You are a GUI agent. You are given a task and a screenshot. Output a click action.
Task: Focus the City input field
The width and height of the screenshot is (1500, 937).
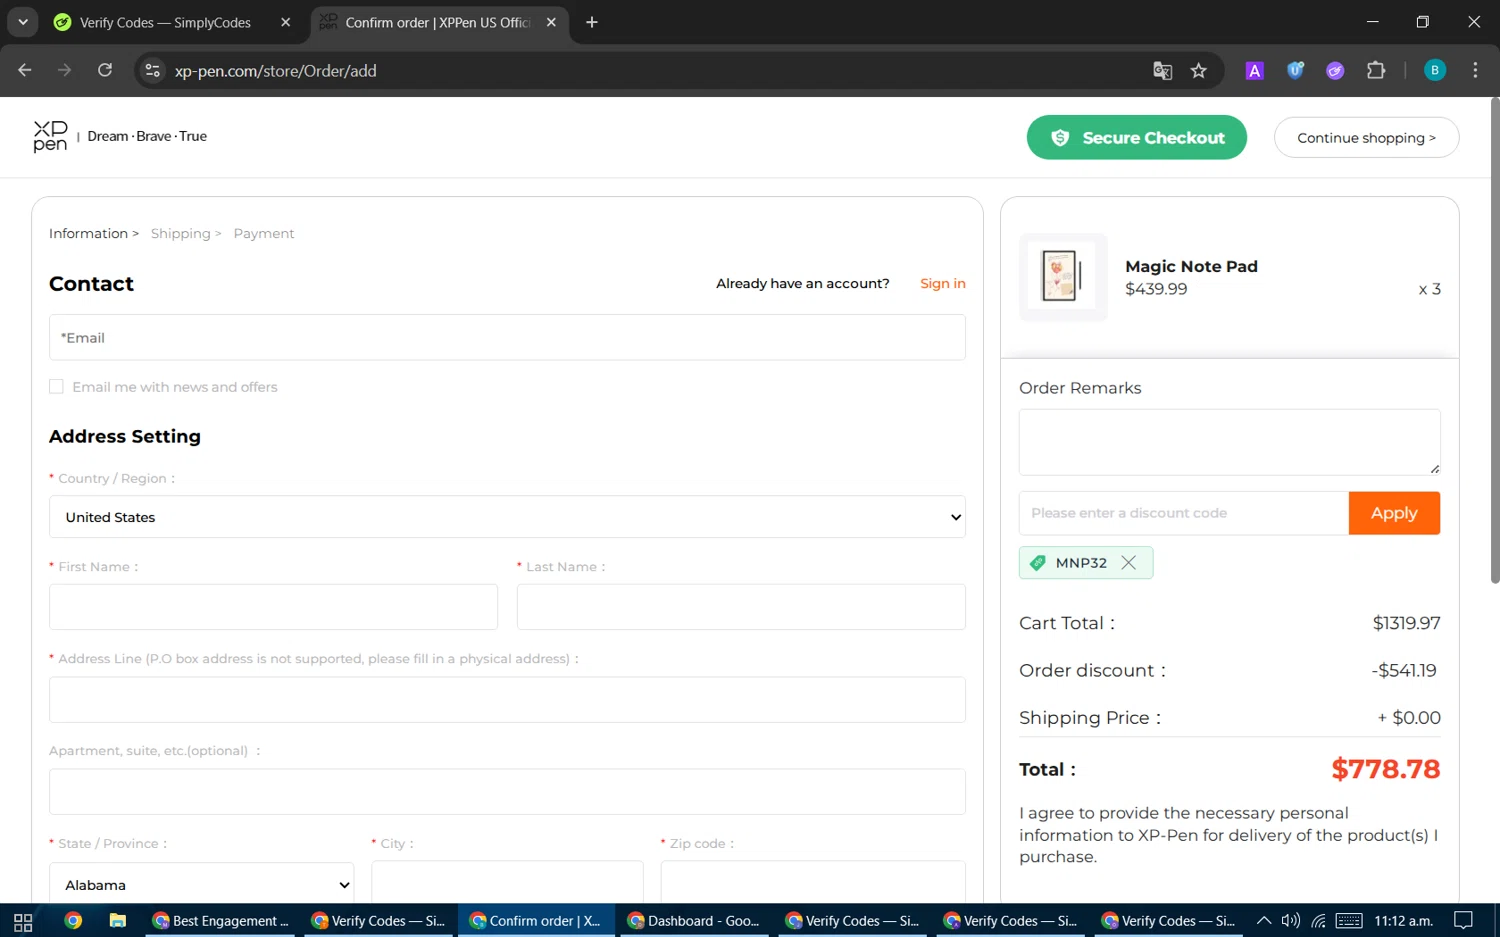(x=507, y=882)
